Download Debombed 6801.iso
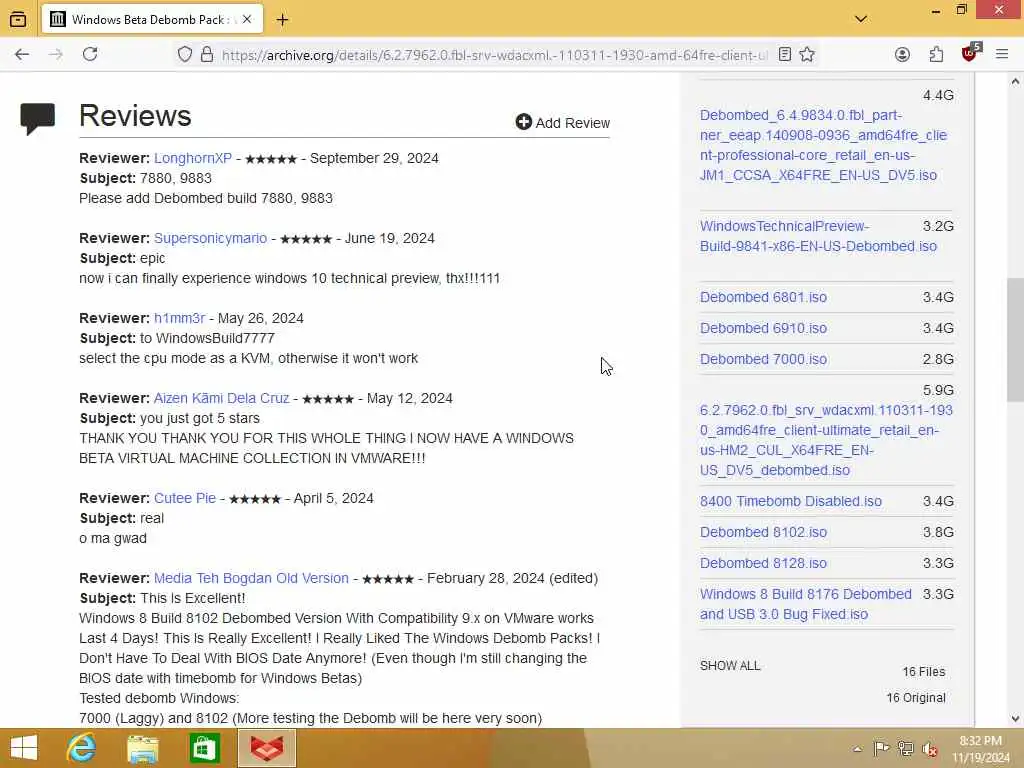The height and width of the screenshot is (768, 1024). [763, 297]
